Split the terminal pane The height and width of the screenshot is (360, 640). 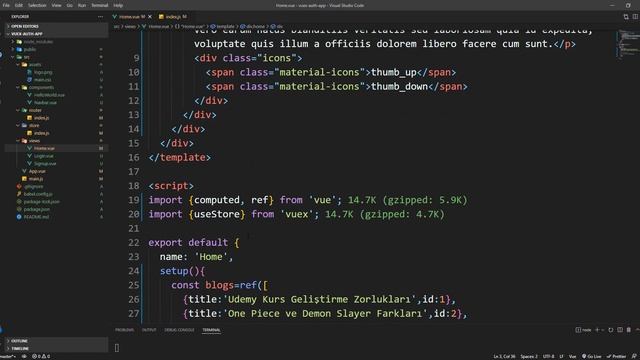coord(620,330)
